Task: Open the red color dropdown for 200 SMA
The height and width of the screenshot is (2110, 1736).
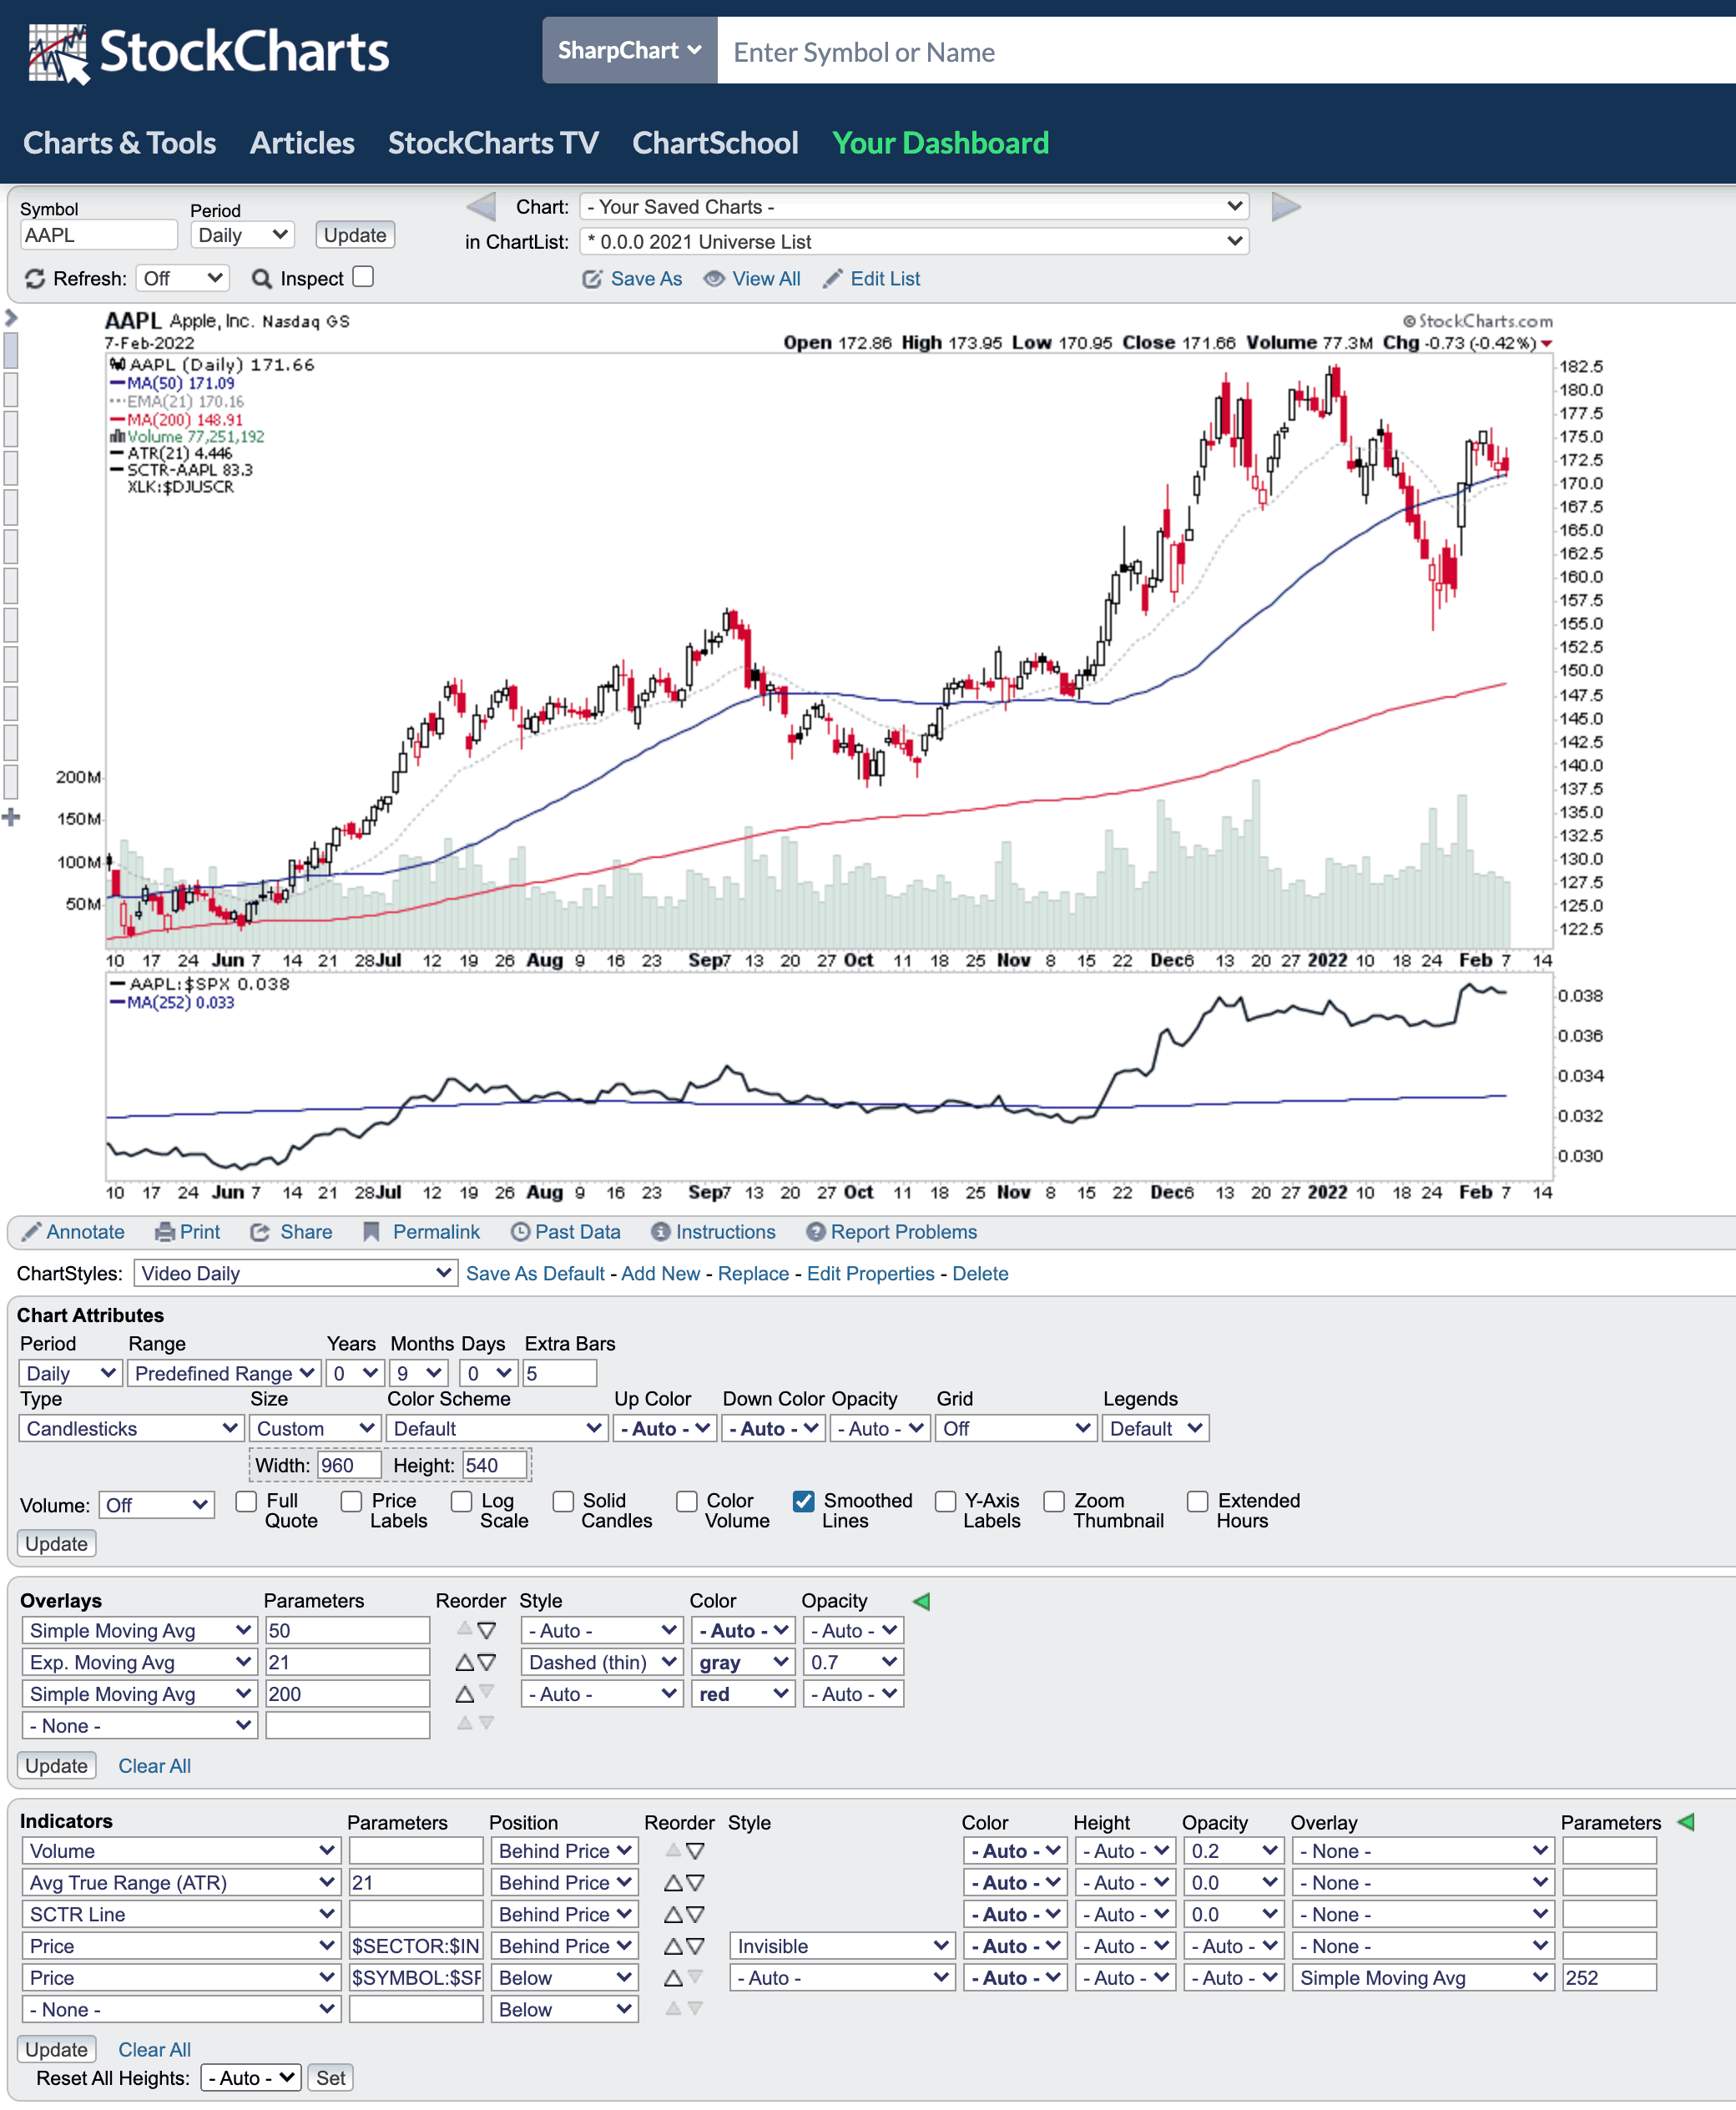Action: click(x=742, y=1694)
